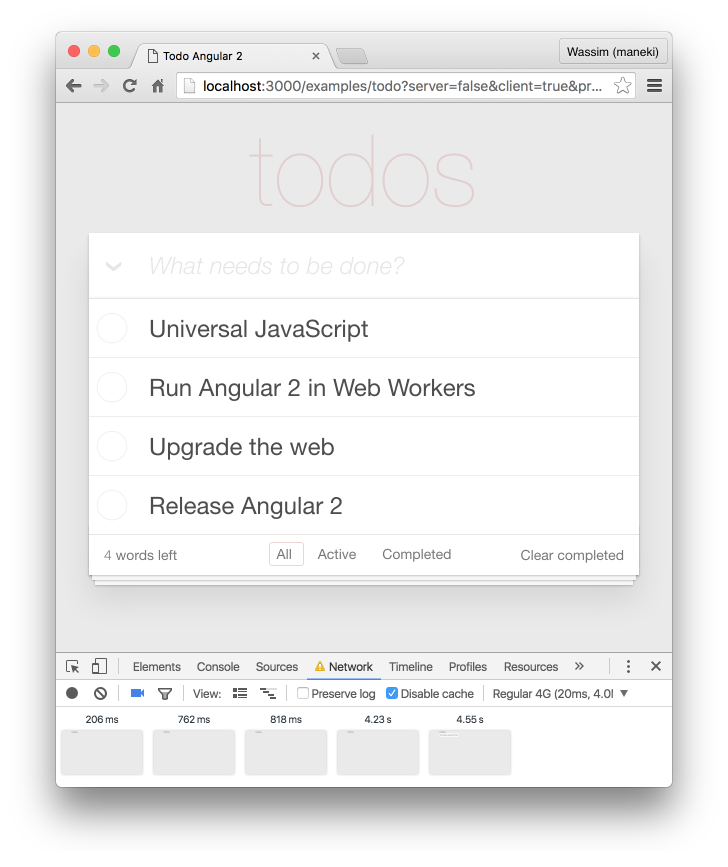Reload the page with the refresh icon

130,86
